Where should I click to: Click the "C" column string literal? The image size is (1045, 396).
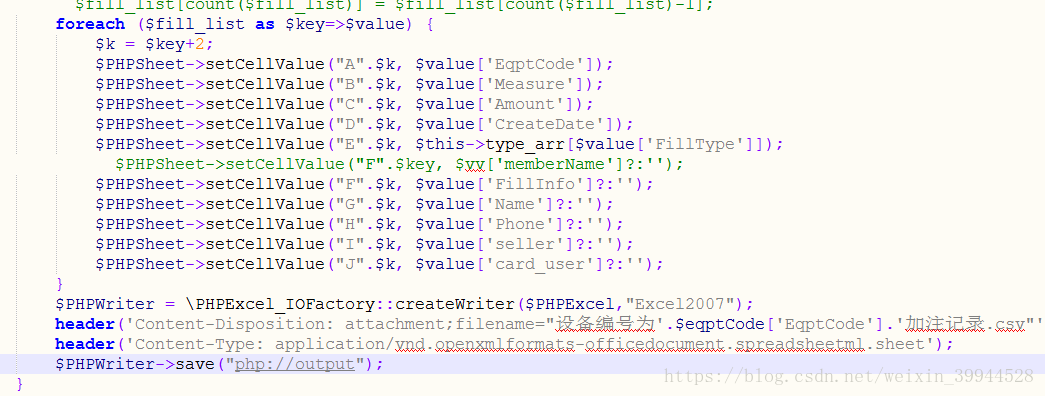click(x=350, y=105)
